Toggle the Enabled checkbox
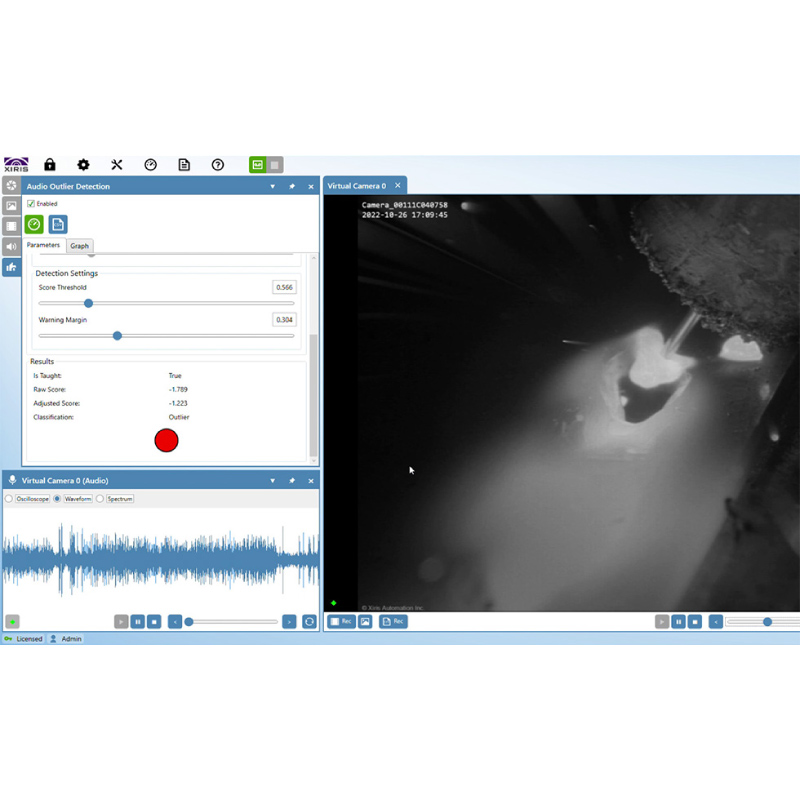This screenshot has width=800, height=800. [x=31, y=204]
